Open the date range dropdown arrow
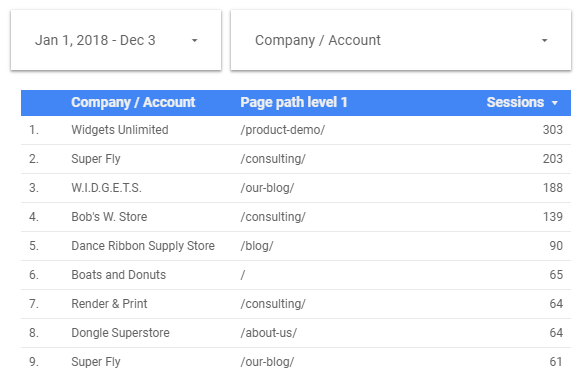 tap(194, 40)
